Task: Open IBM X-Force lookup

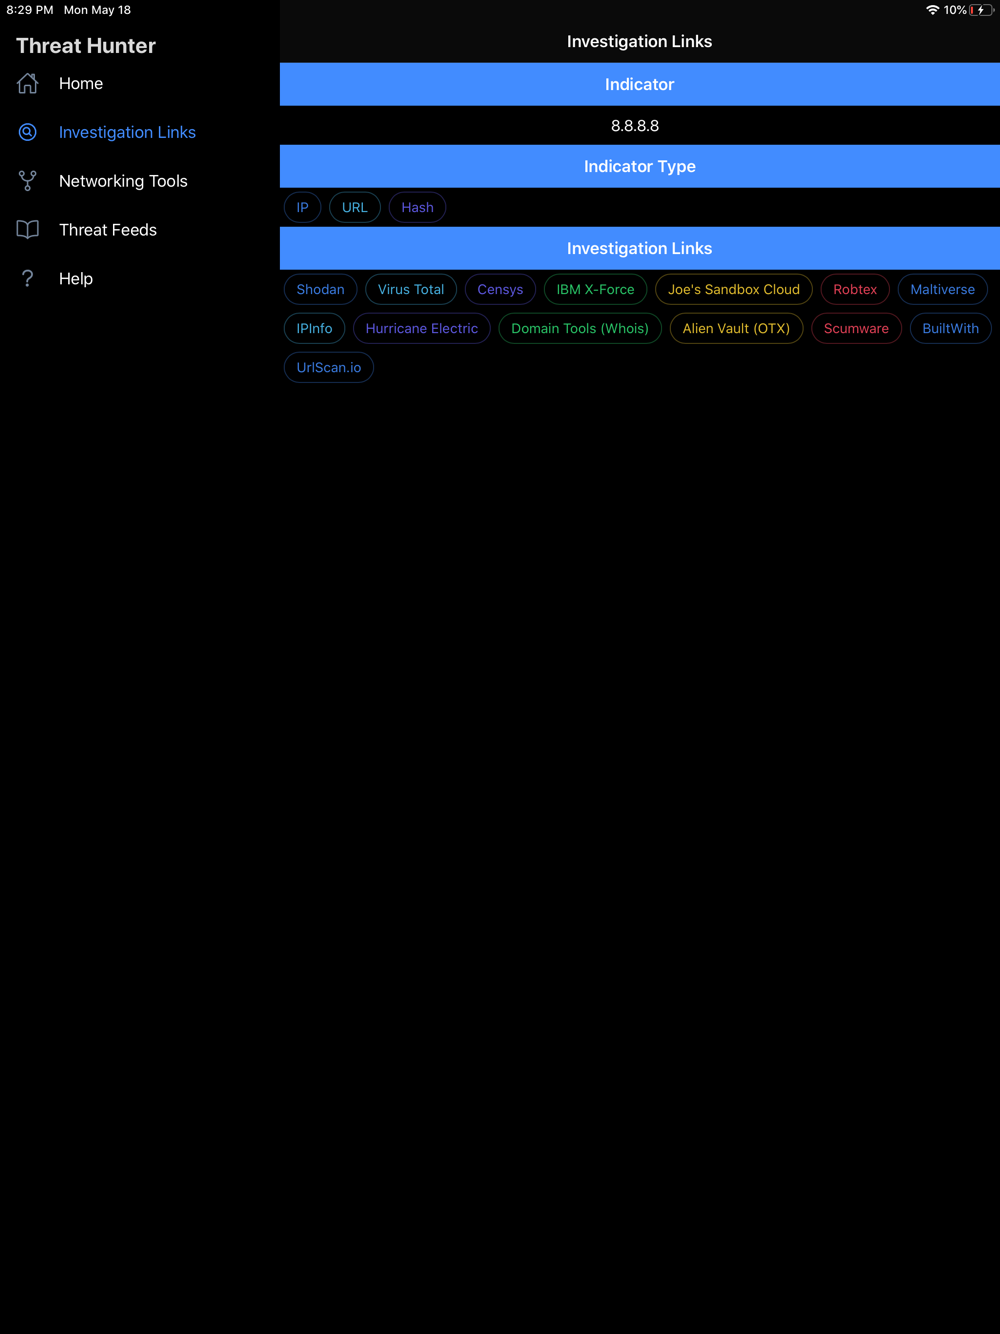Action: click(x=595, y=289)
